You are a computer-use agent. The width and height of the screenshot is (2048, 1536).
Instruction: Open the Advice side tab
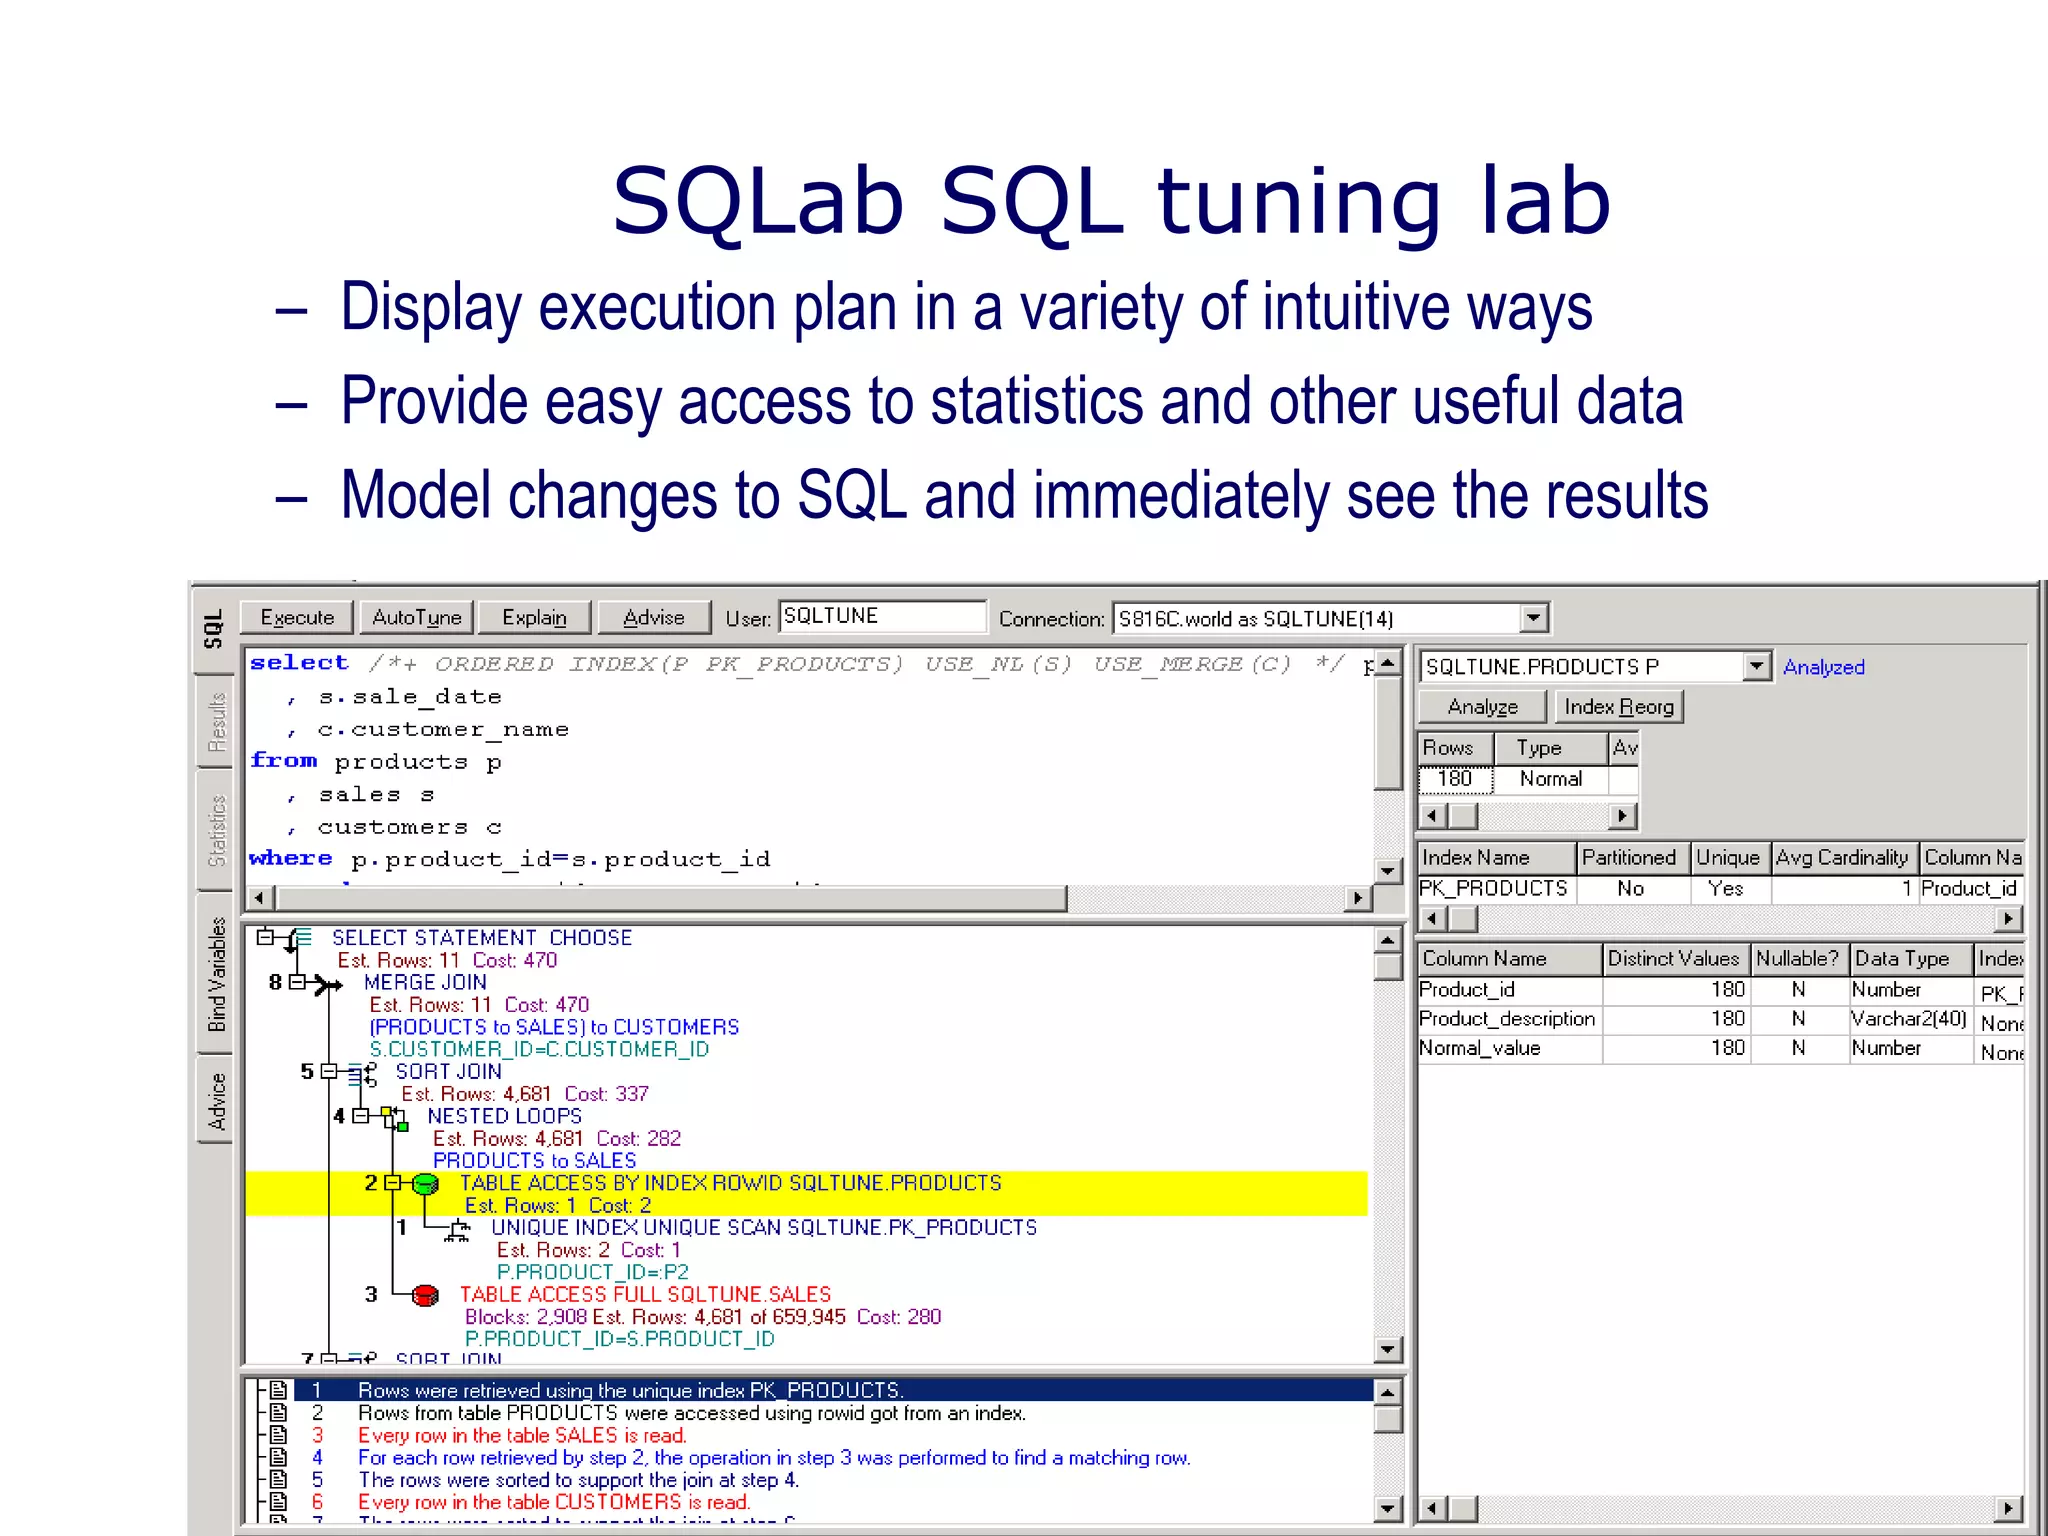[215, 1099]
